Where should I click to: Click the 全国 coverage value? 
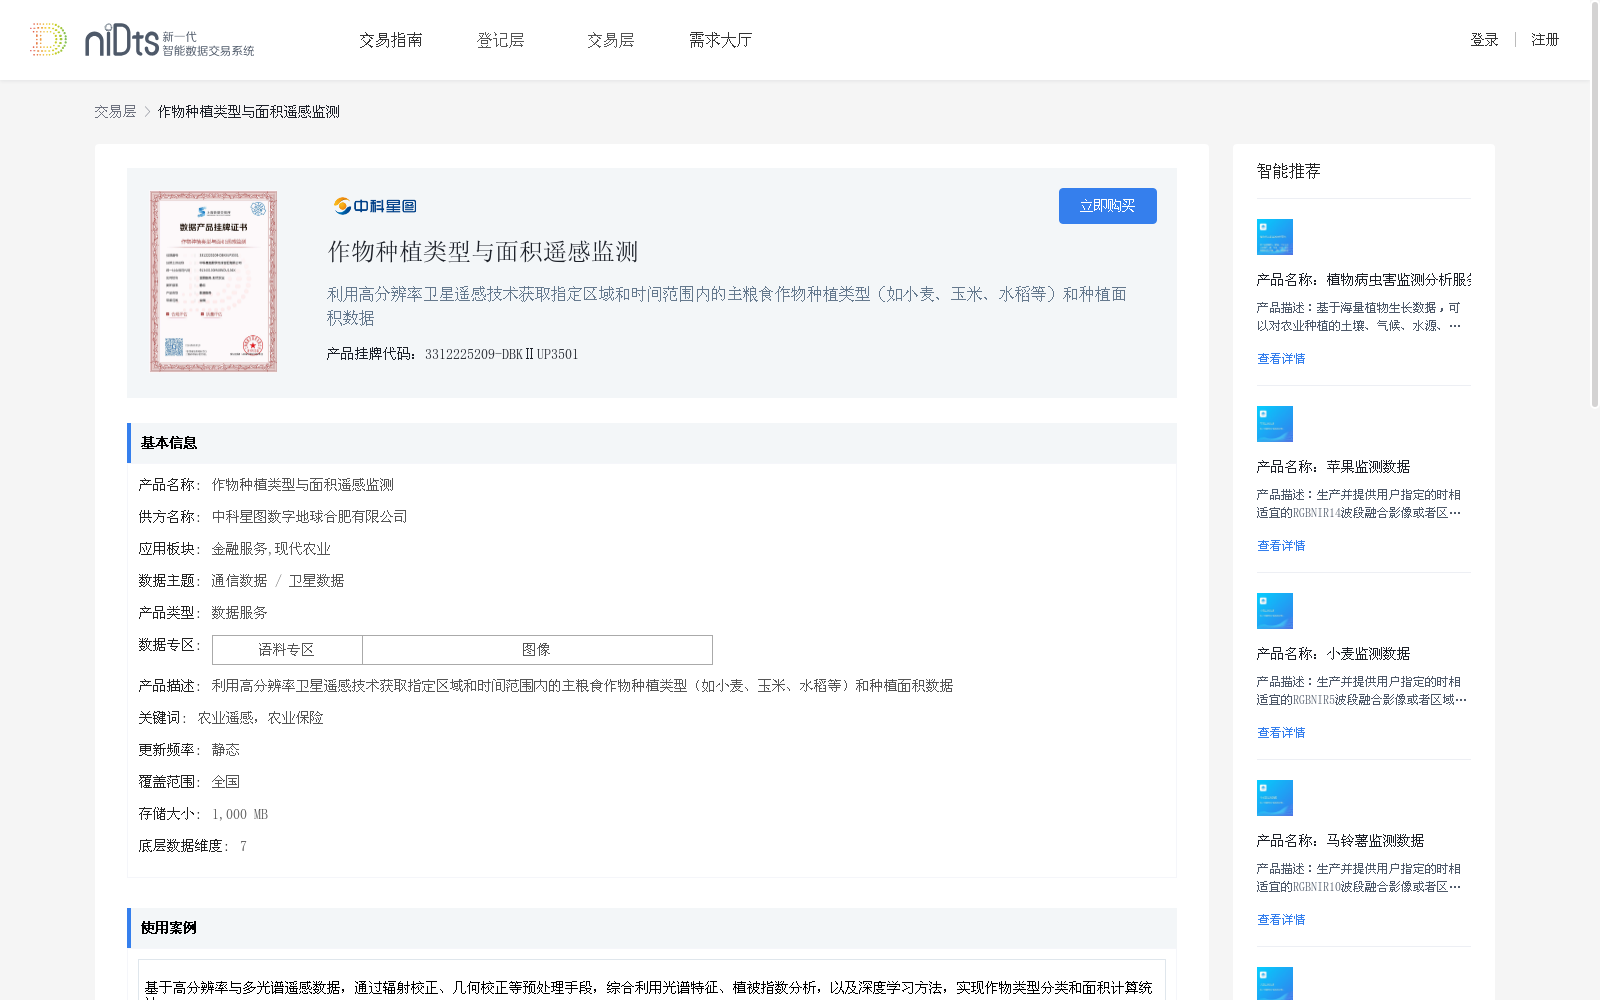(225, 782)
